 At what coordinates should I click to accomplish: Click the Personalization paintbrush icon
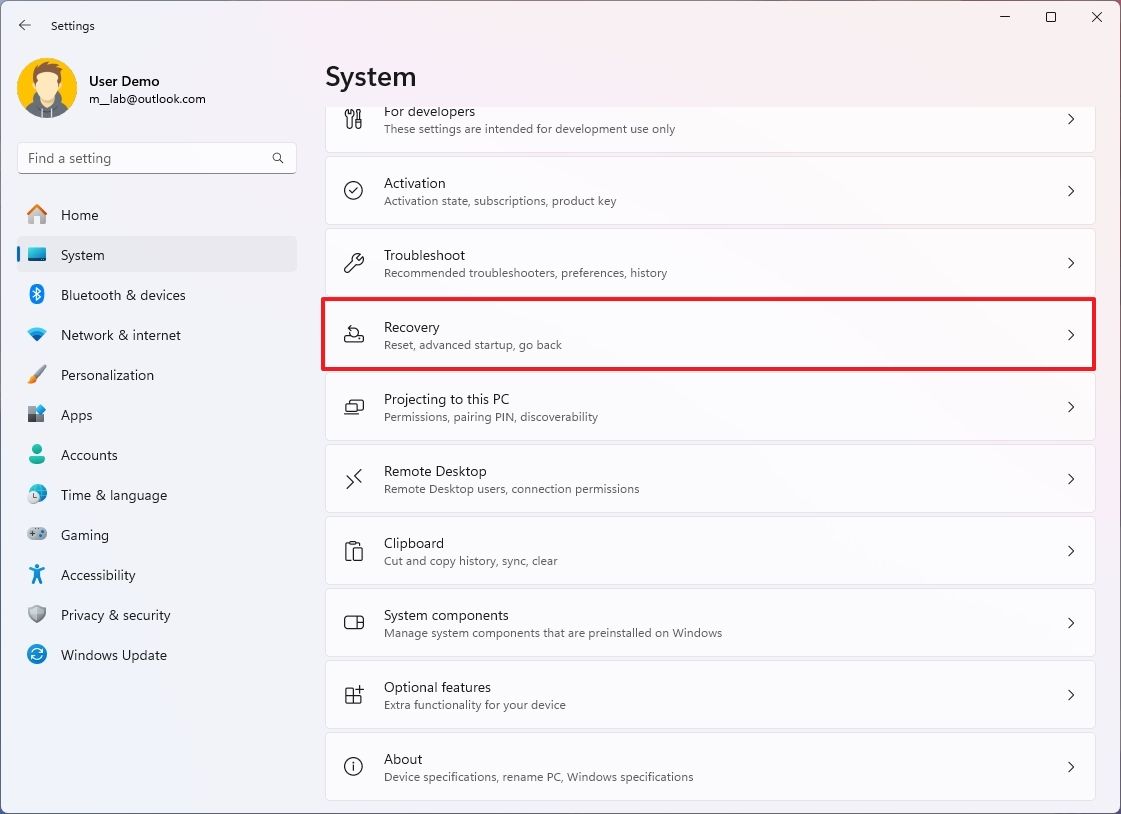click(38, 375)
